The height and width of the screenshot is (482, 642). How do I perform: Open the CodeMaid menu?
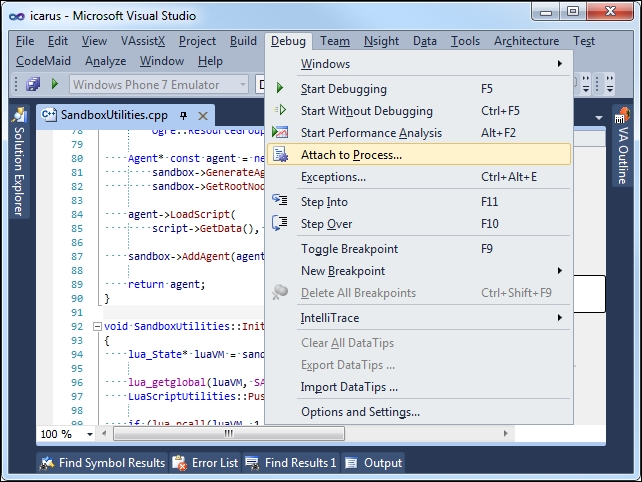pos(43,61)
